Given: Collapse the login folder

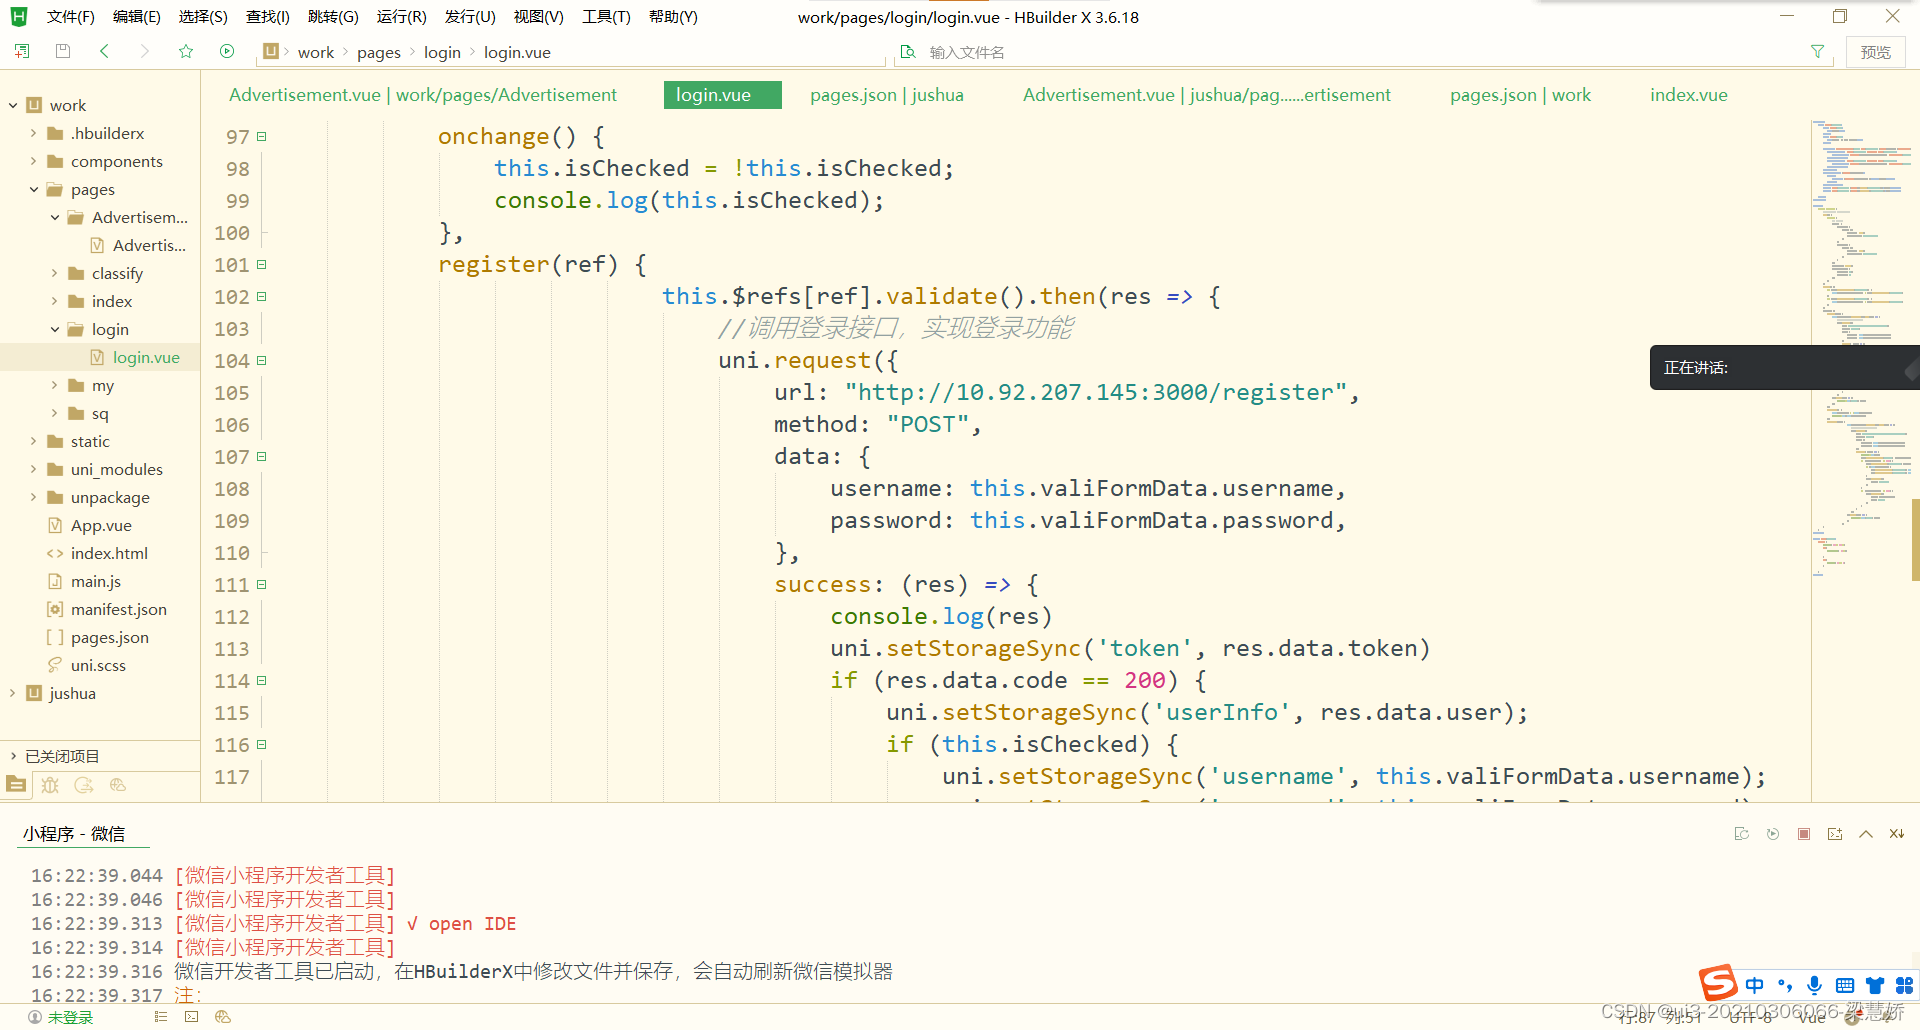Looking at the screenshot, I should click(x=54, y=329).
